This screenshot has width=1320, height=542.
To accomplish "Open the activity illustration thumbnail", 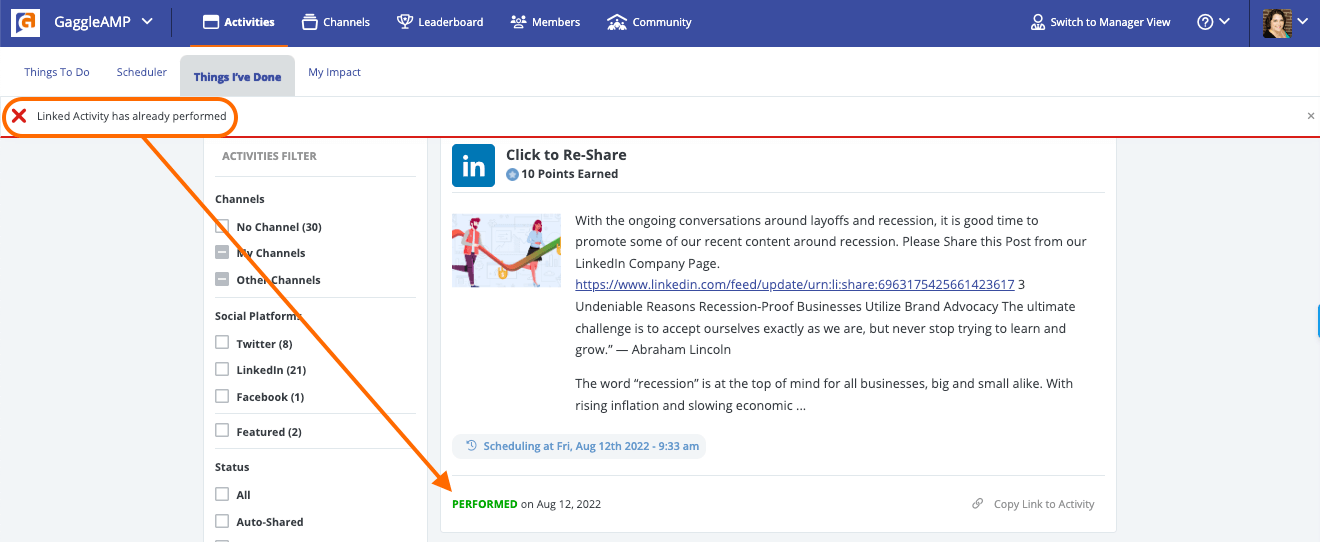I will [x=506, y=251].
